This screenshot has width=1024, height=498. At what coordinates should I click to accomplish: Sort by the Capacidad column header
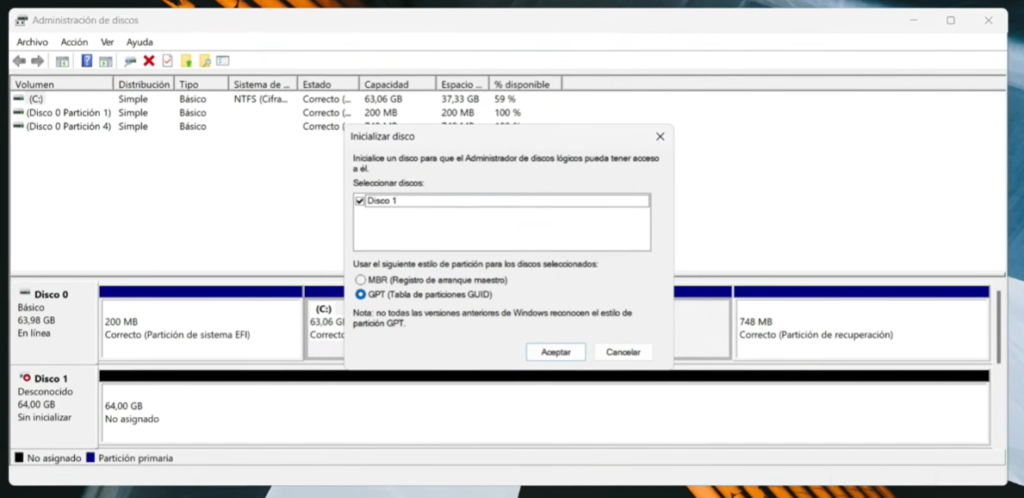398,84
